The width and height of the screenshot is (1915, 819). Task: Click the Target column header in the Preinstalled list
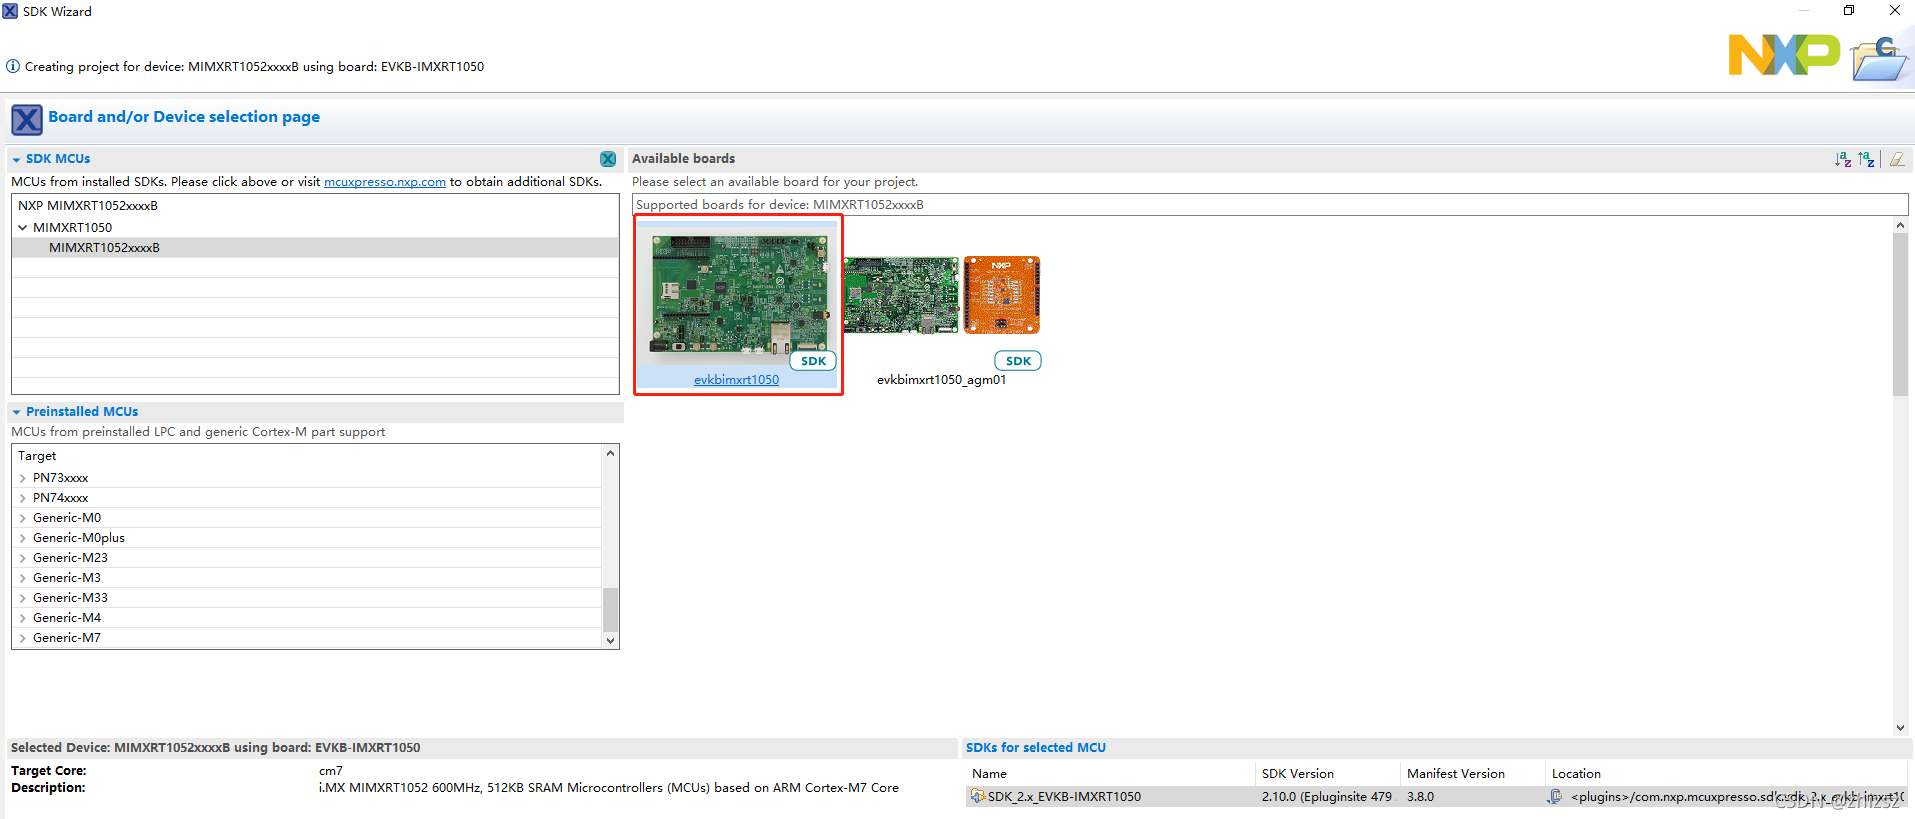(x=307, y=456)
